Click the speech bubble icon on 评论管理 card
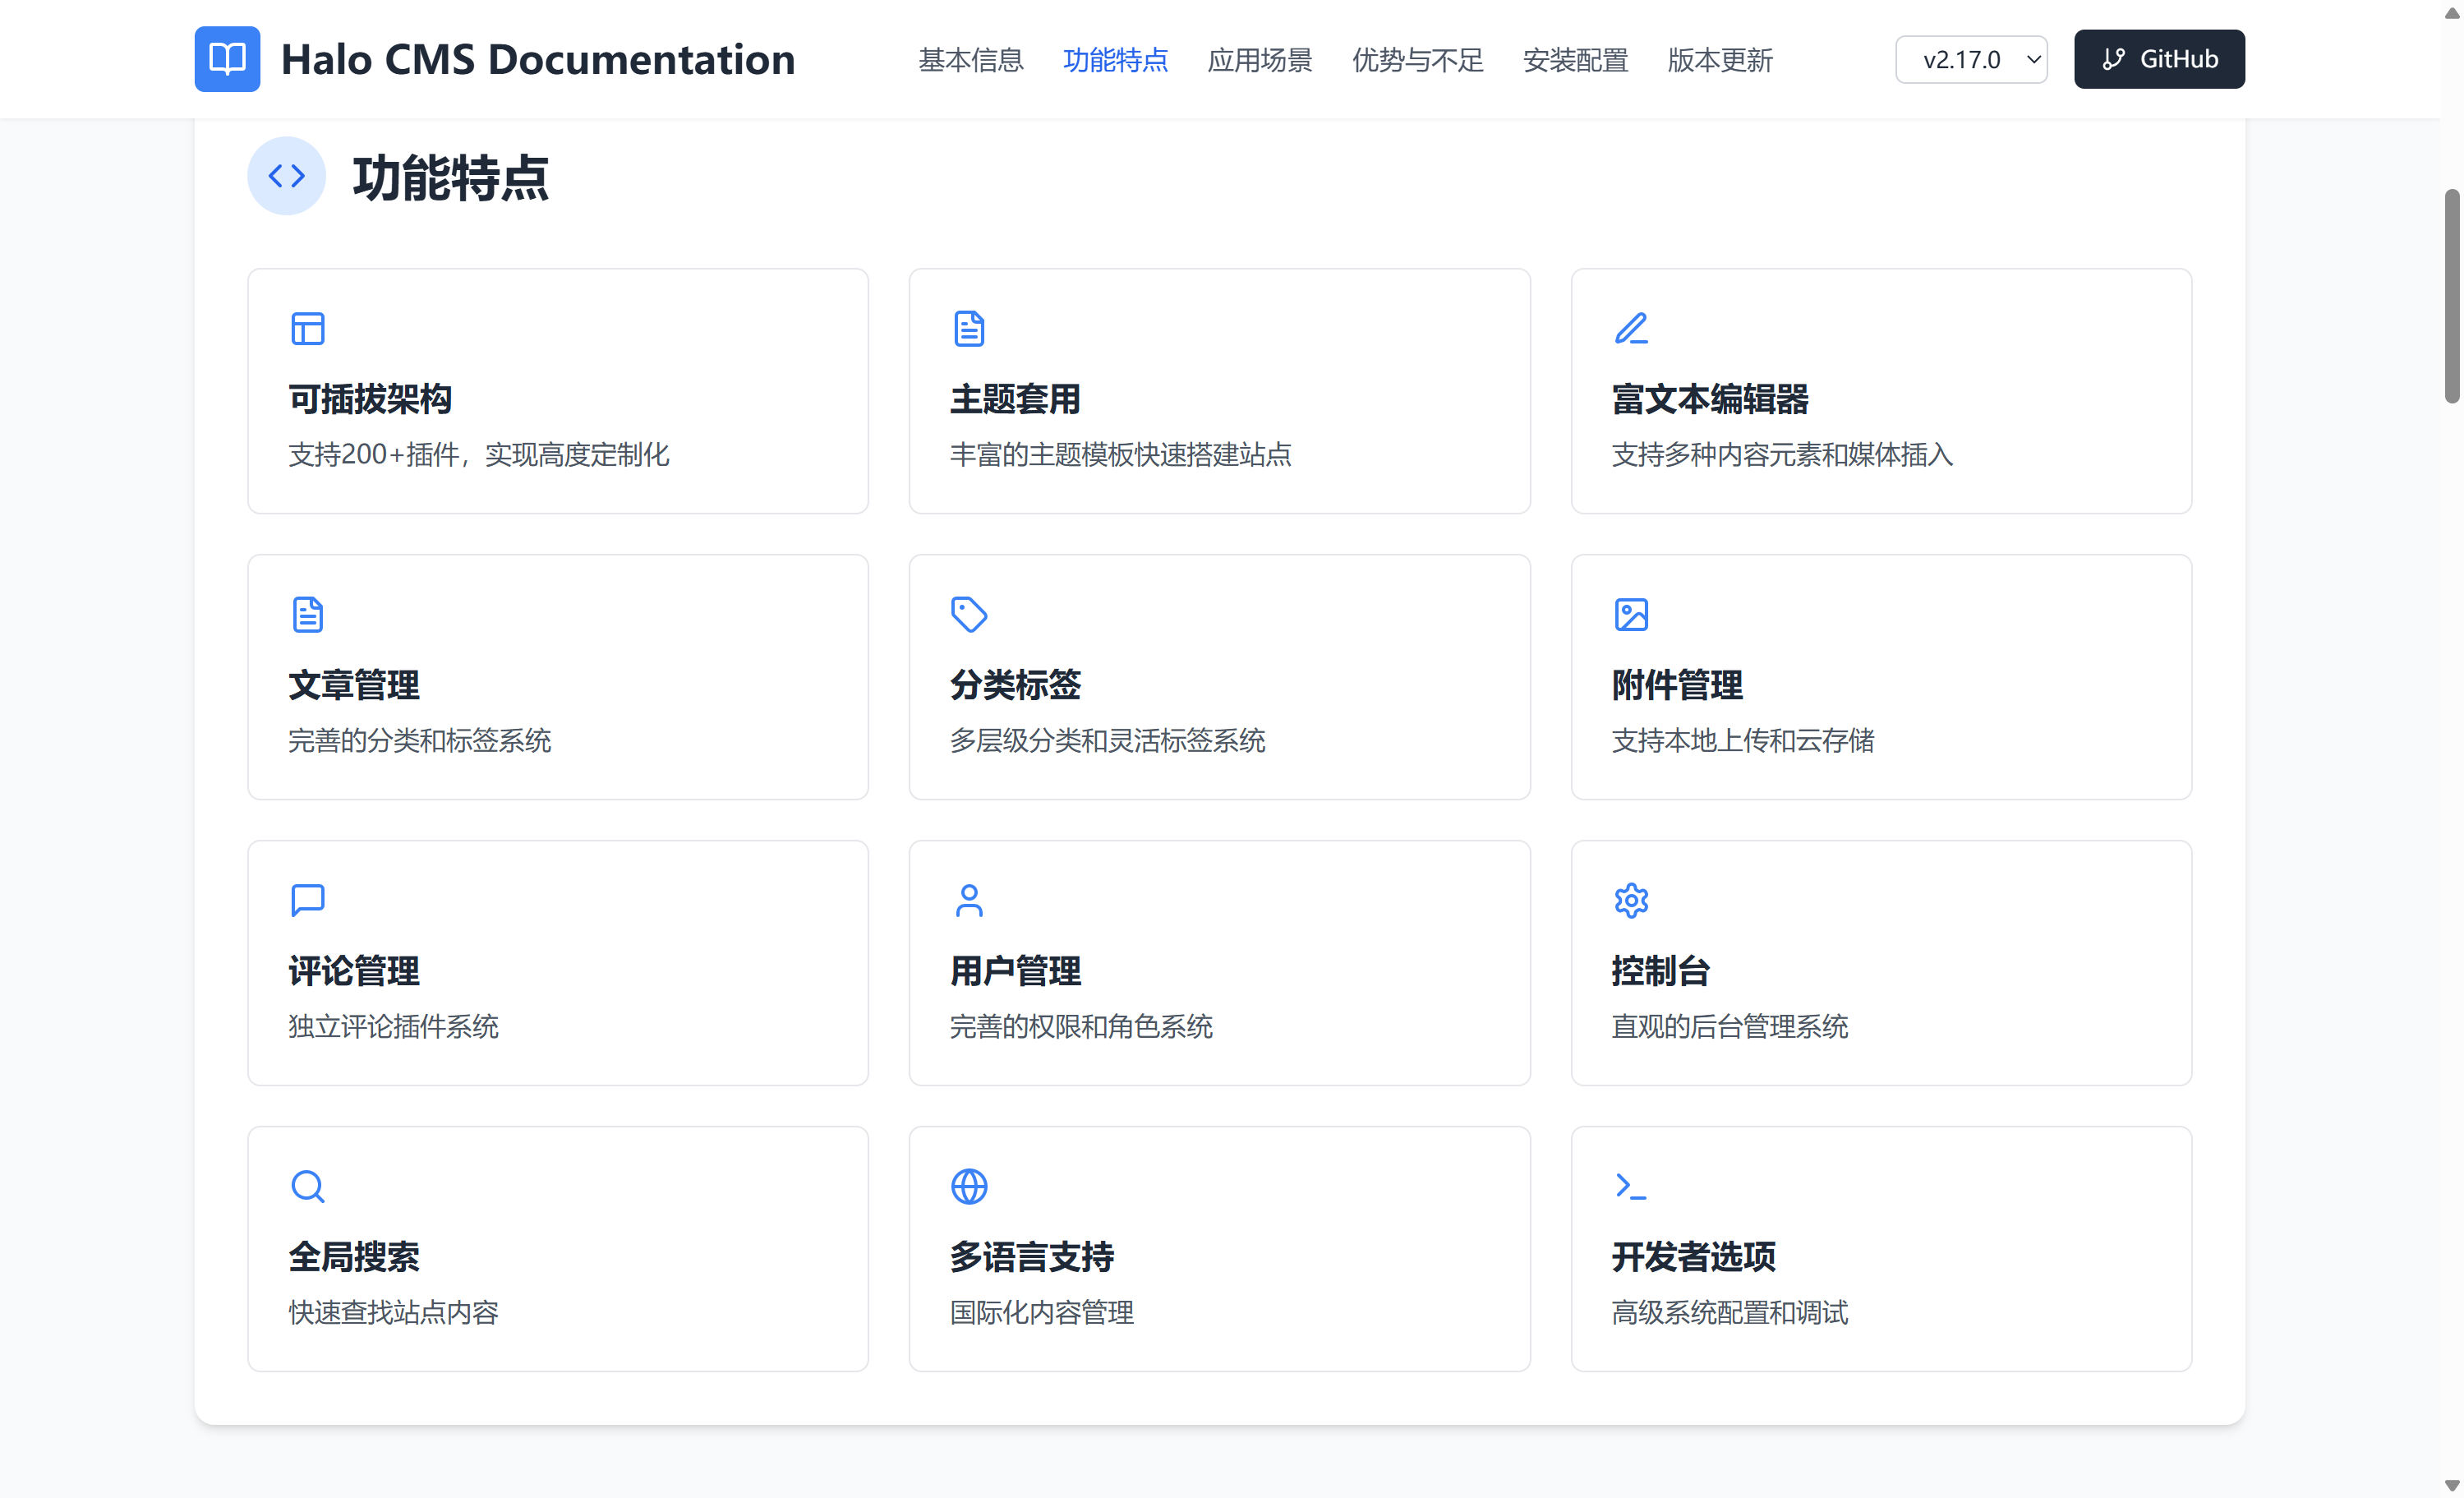 coord(307,900)
